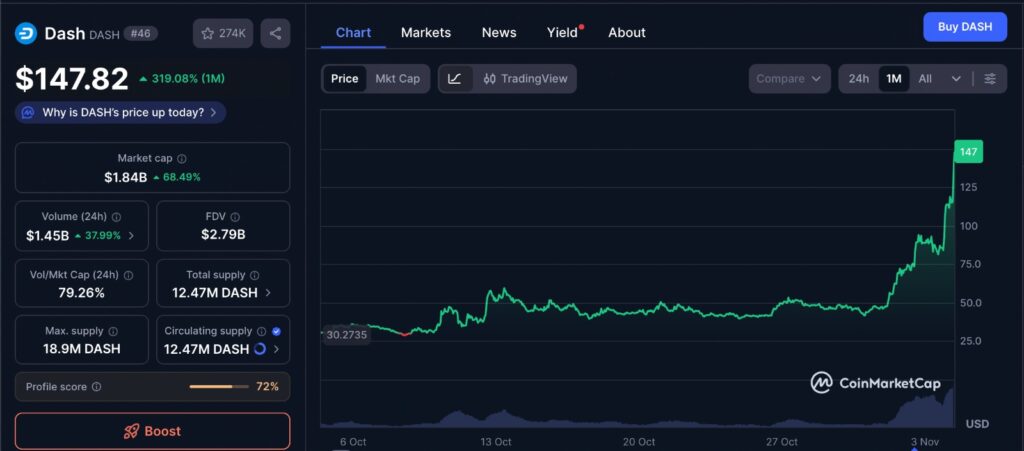The height and width of the screenshot is (451, 1024).
Task: Select the Price chart toggle
Action: click(345, 79)
